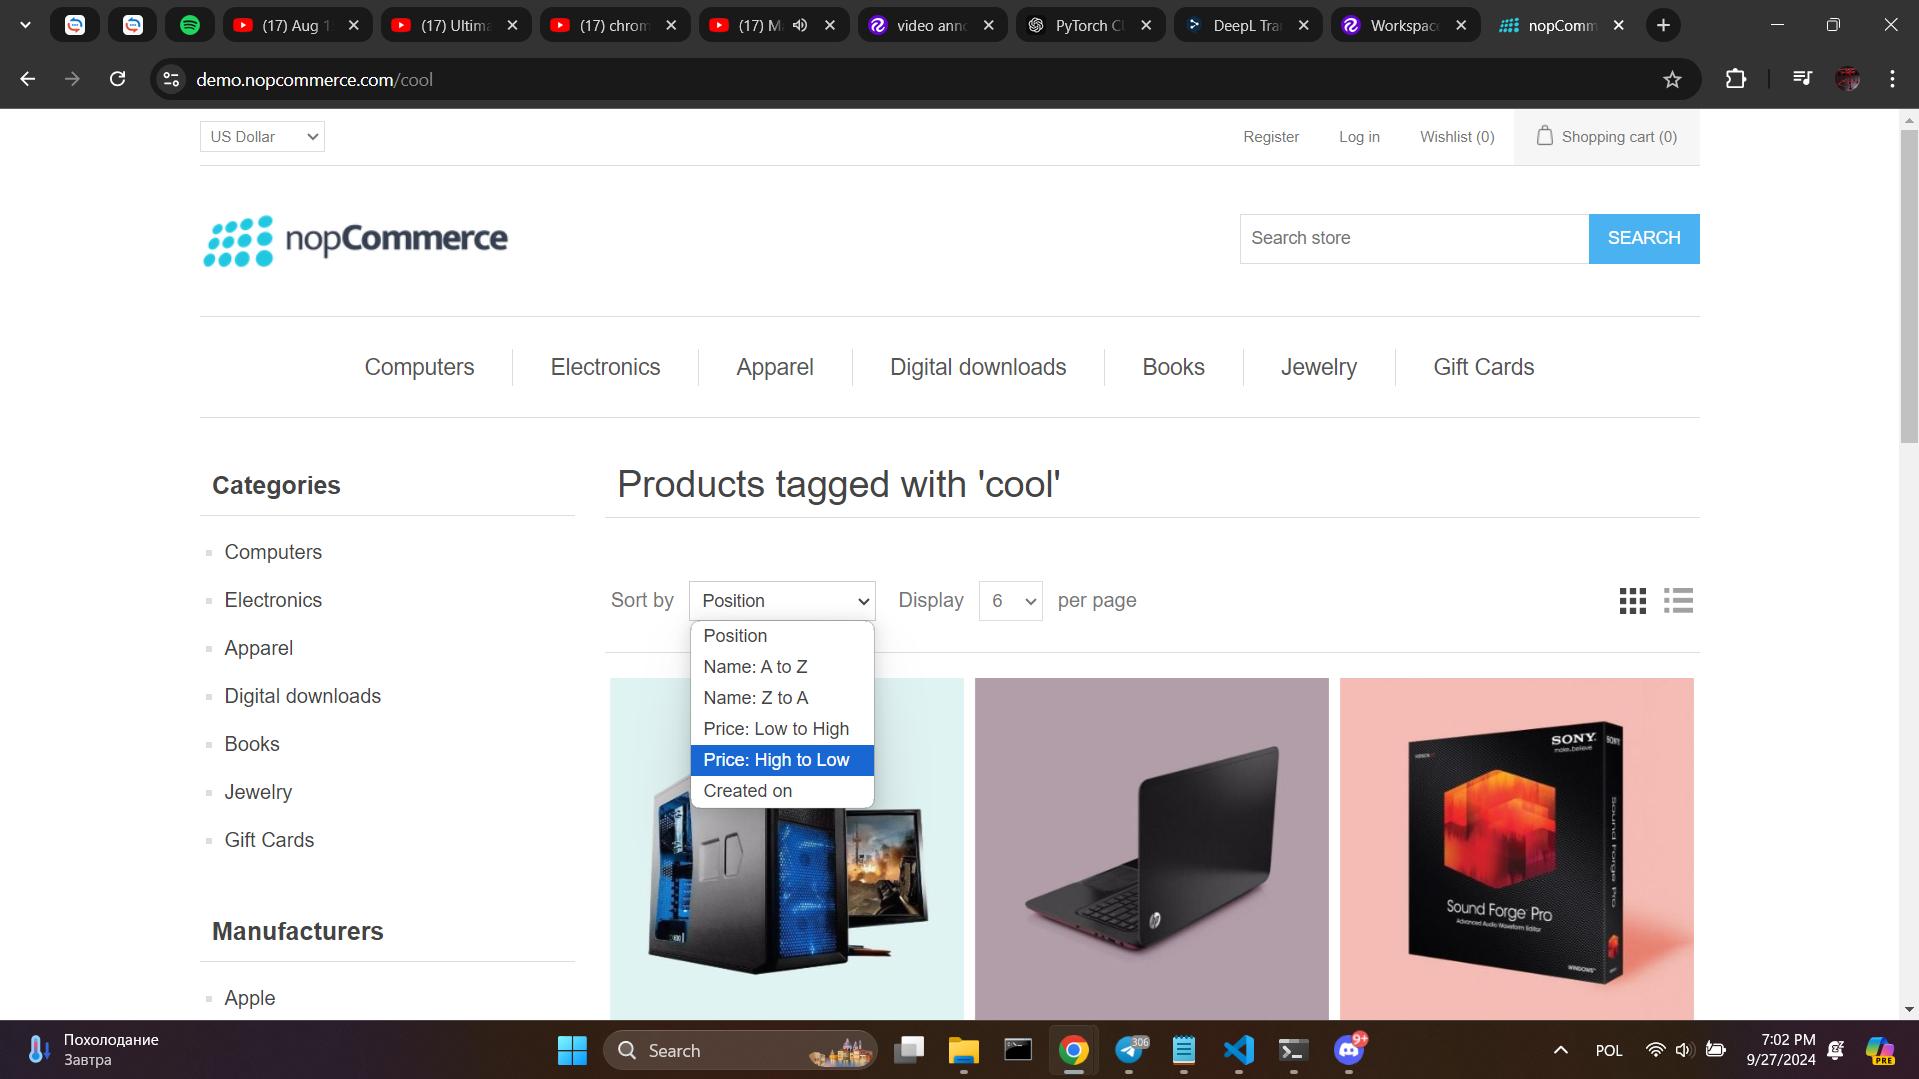1919x1079 pixels.
Task: Open the Gift Cards top menu
Action: (x=1483, y=367)
